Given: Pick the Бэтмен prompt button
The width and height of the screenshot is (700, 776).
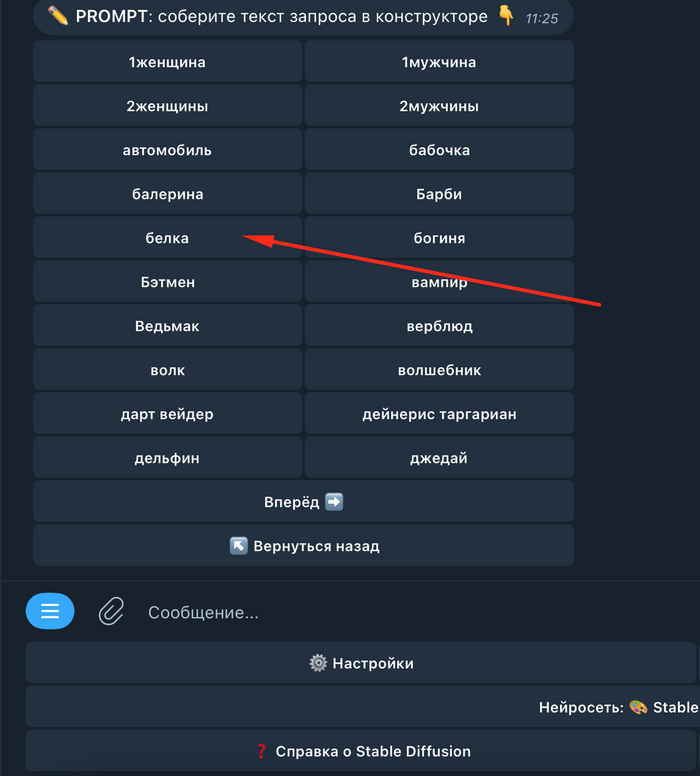Looking at the screenshot, I should (x=167, y=282).
